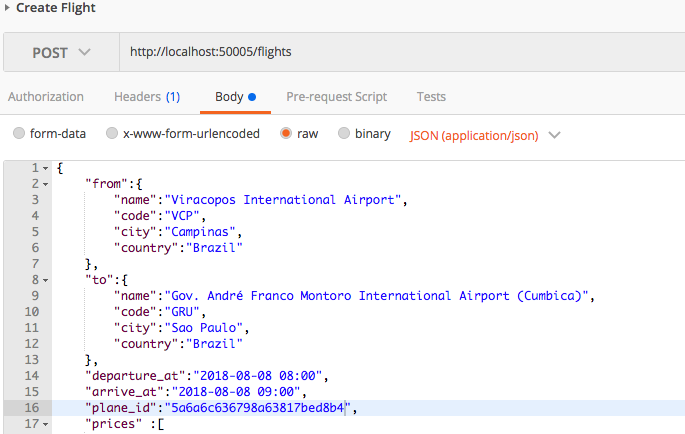
Task: Expand the Create Flight disclosure triangle
Action: tap(7, 7)
